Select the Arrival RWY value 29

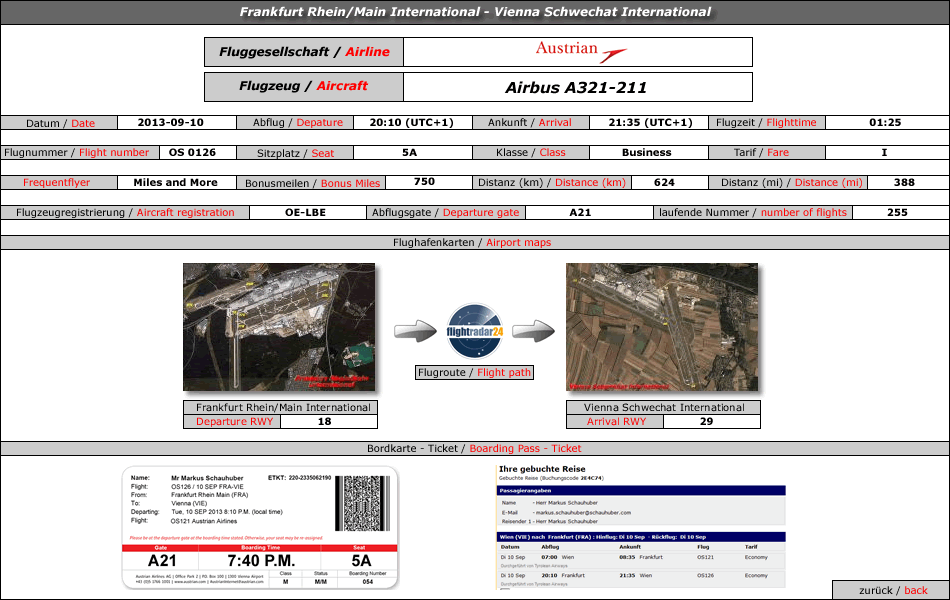point(705,422)
